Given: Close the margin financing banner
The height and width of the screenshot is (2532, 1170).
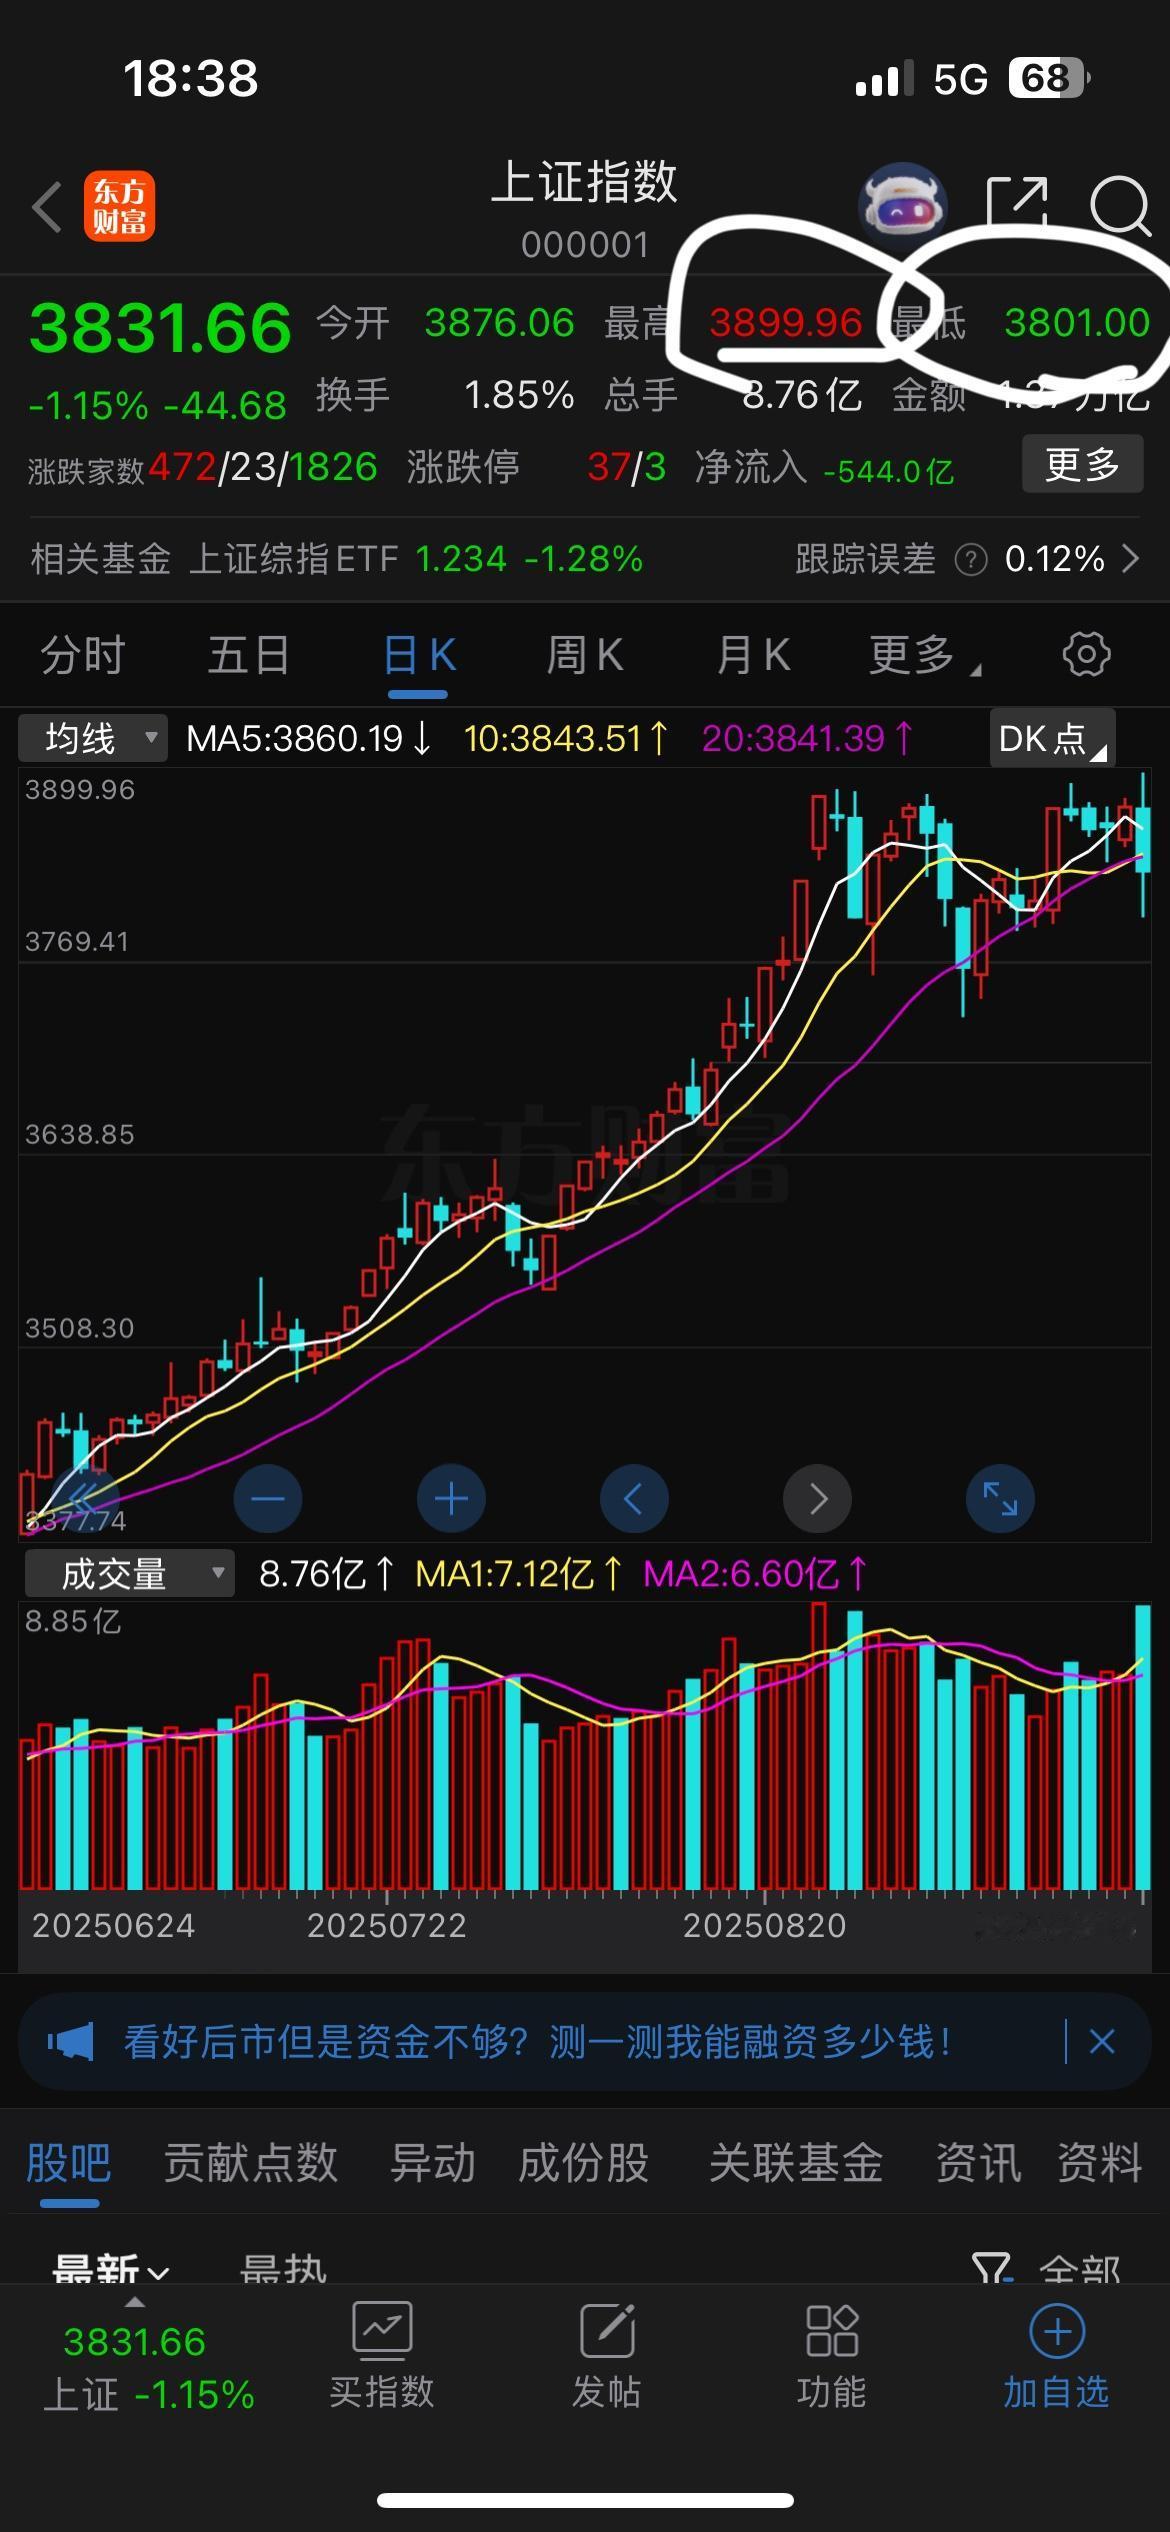Looking at the screenshot, I should tap(1102, 2042).
